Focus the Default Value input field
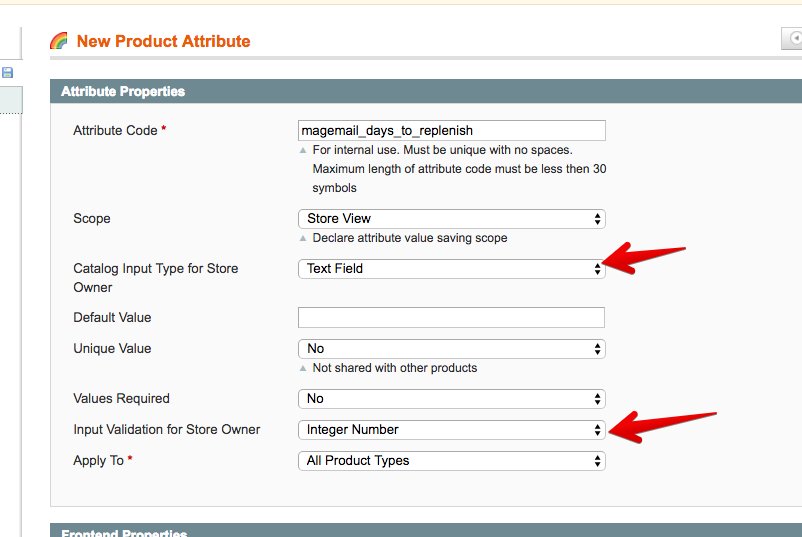Viewport: 802px width, 537px height. (x=451, y=317)
